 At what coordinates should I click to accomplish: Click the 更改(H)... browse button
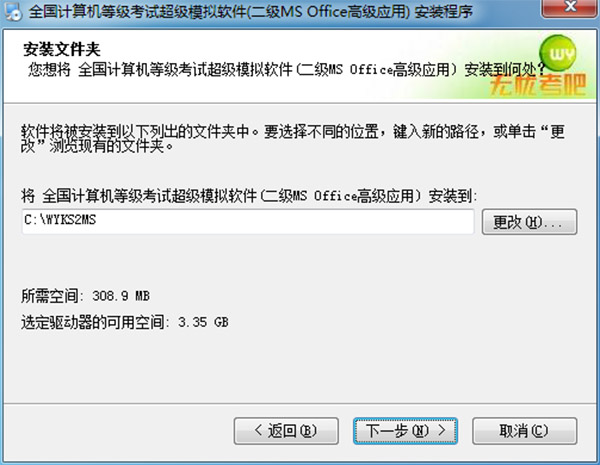tap(529, 222)
